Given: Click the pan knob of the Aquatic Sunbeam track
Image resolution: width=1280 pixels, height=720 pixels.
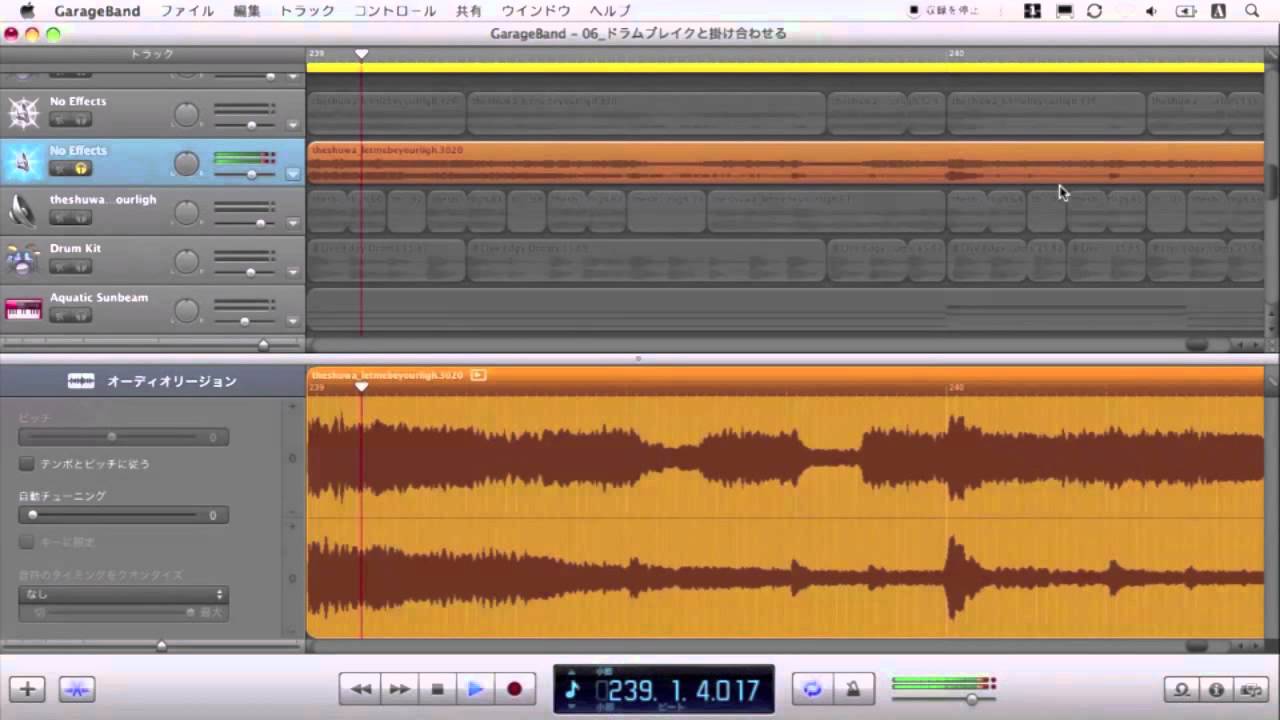Looking at the screenshot, I should [x=187, y=310].
